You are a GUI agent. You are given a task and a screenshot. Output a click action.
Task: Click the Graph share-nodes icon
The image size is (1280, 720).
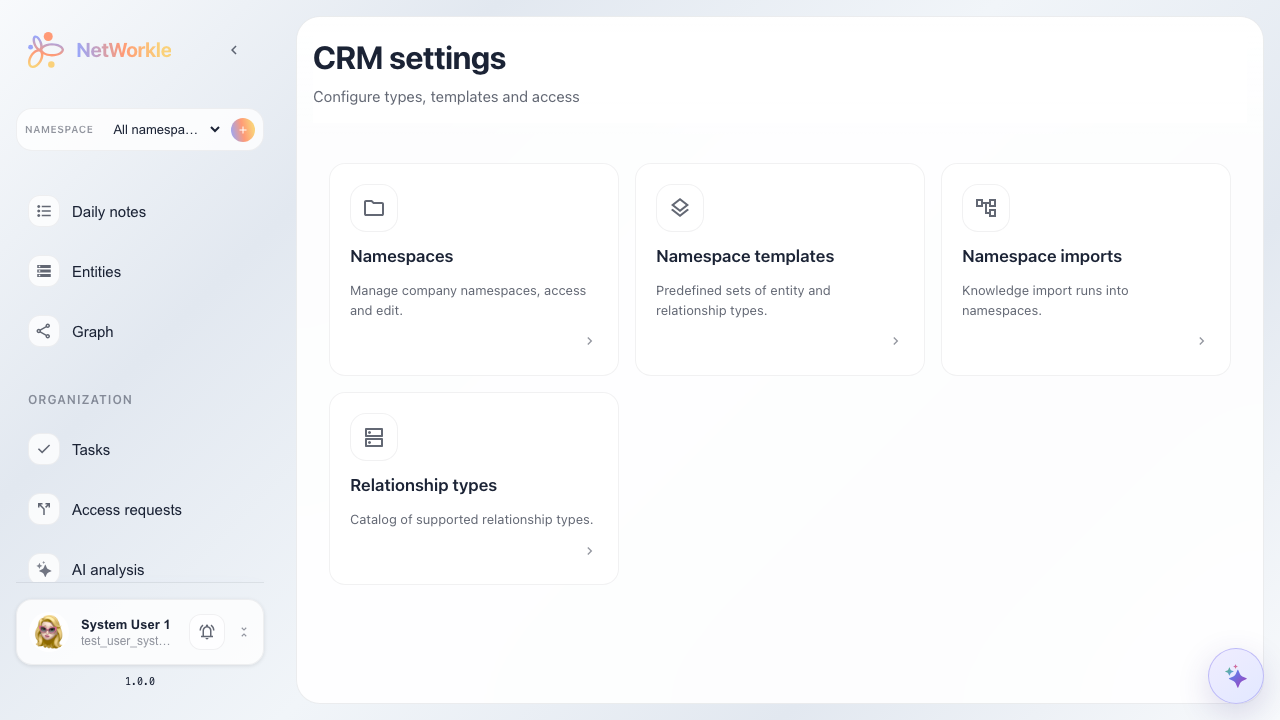pyautogui.click(x=44, y=331)
